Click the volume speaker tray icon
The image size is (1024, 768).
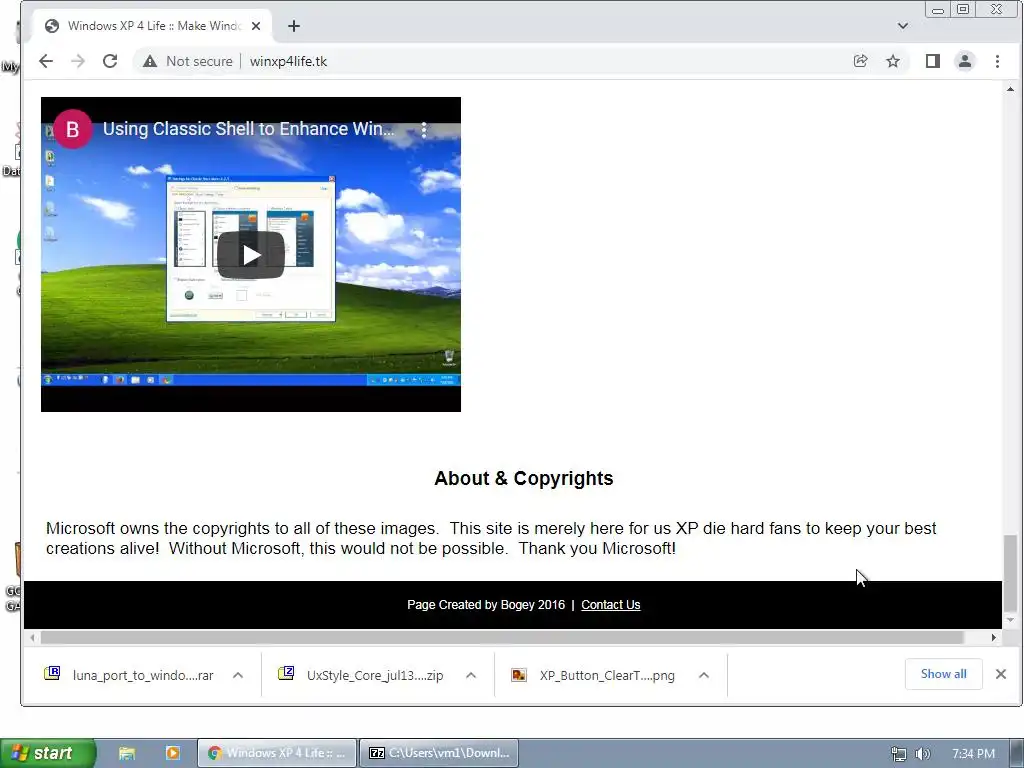click(x=922, y=754)
